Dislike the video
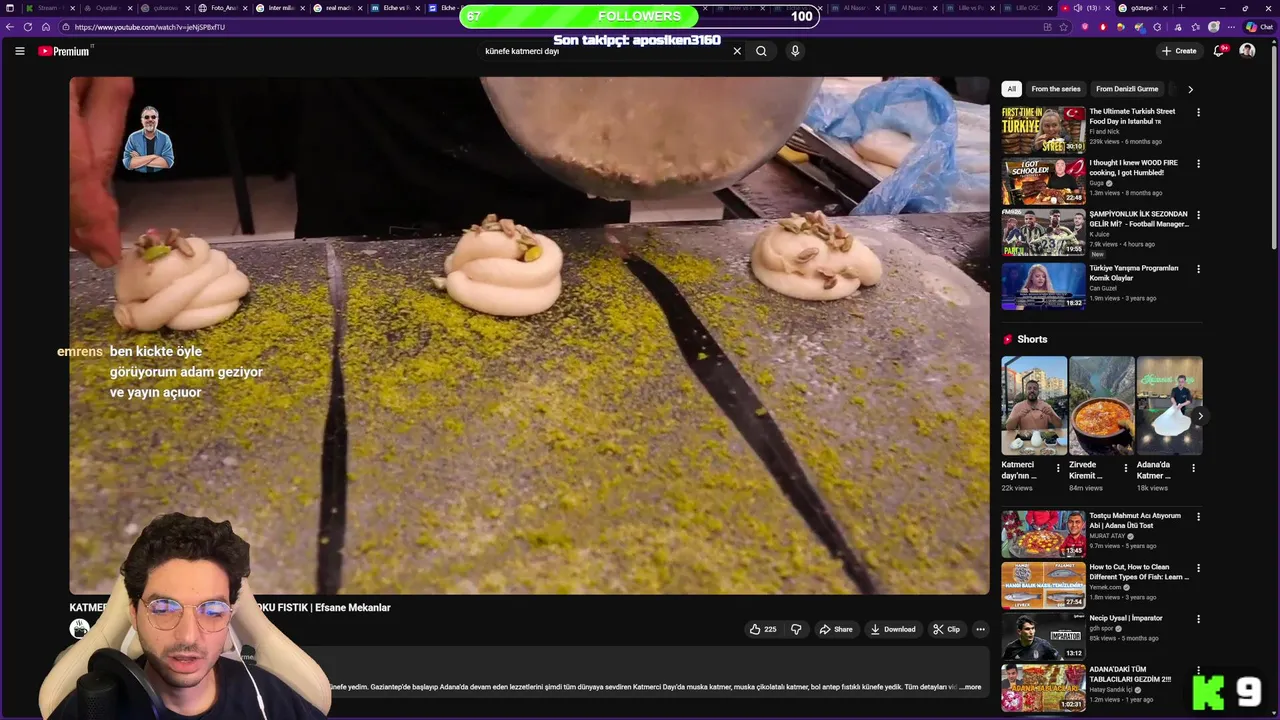Image resolution: width=1280 pixels, height=720 pixels. [796, 629]
